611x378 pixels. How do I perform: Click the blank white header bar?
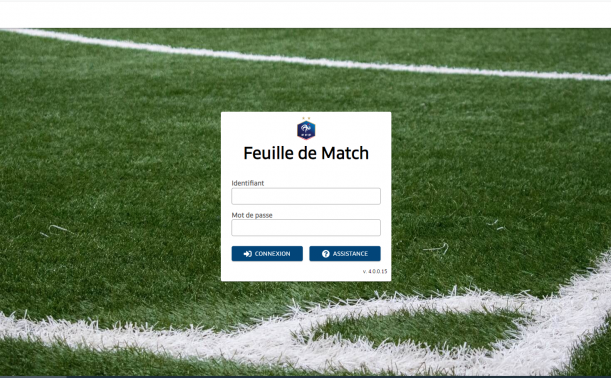click(x=306, y=15)
